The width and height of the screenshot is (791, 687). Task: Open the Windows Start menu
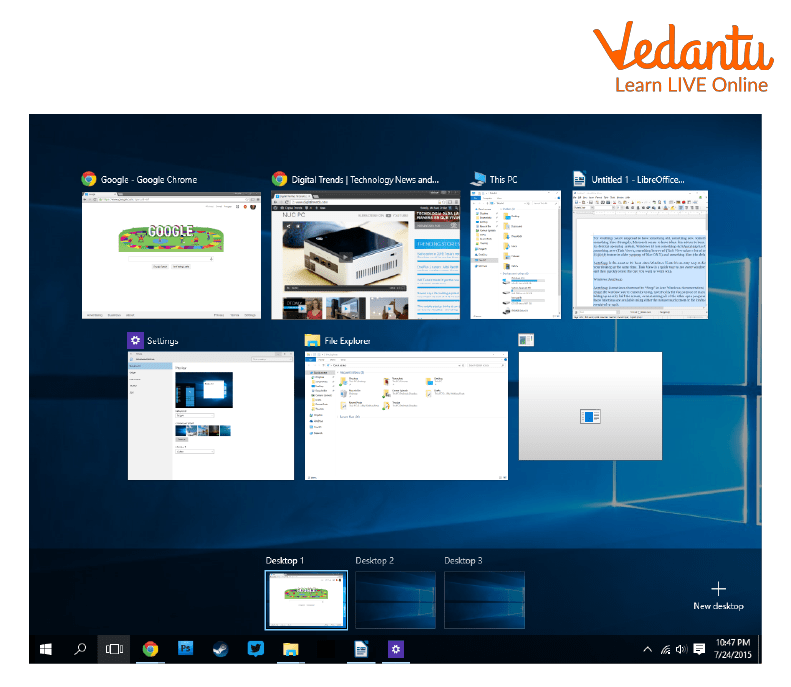46,649
